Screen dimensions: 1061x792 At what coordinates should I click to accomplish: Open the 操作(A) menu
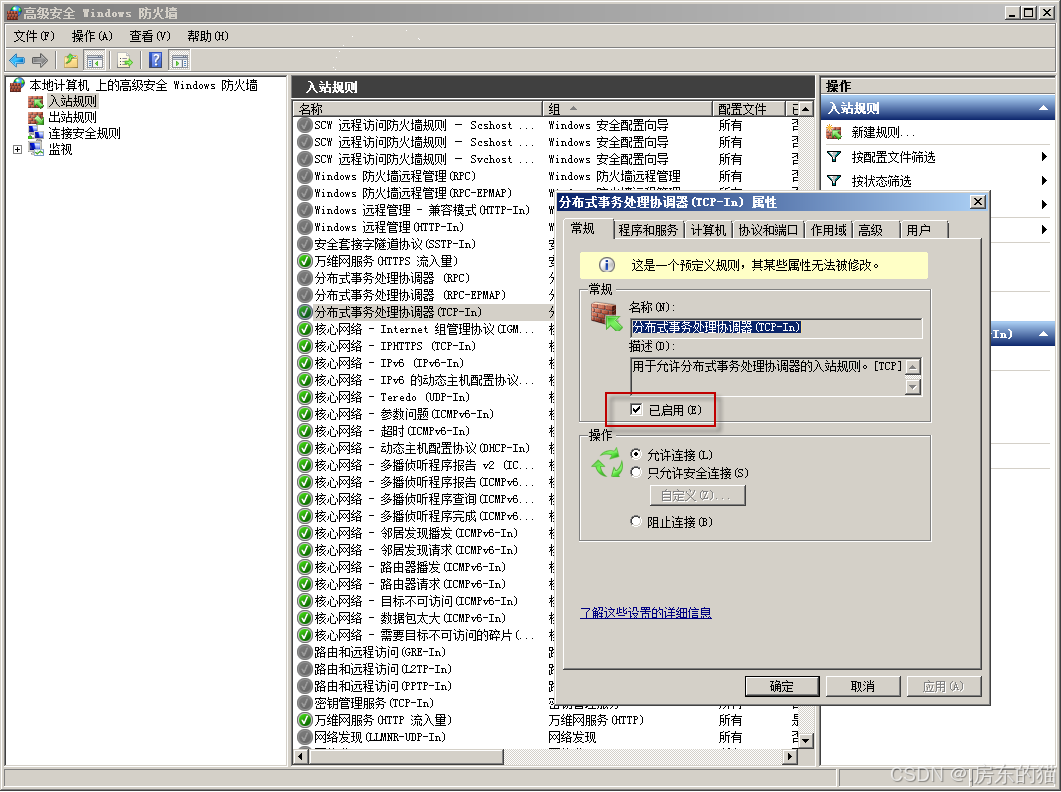pos(92,36)
